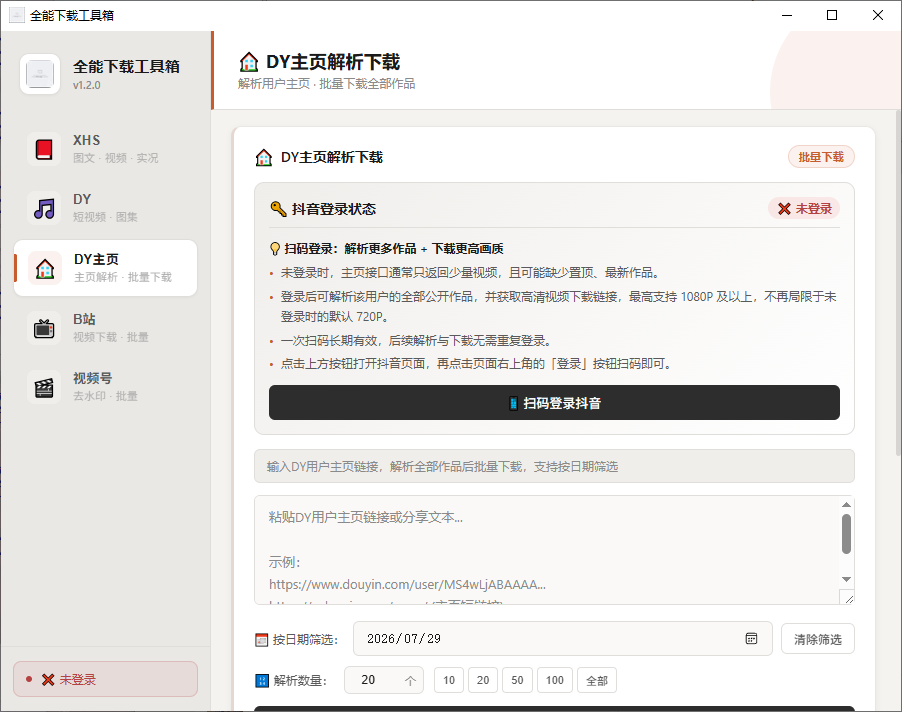902x712 pixels.
Task: Click the clapperboard icon for 视频号
Action: point(44,388)
